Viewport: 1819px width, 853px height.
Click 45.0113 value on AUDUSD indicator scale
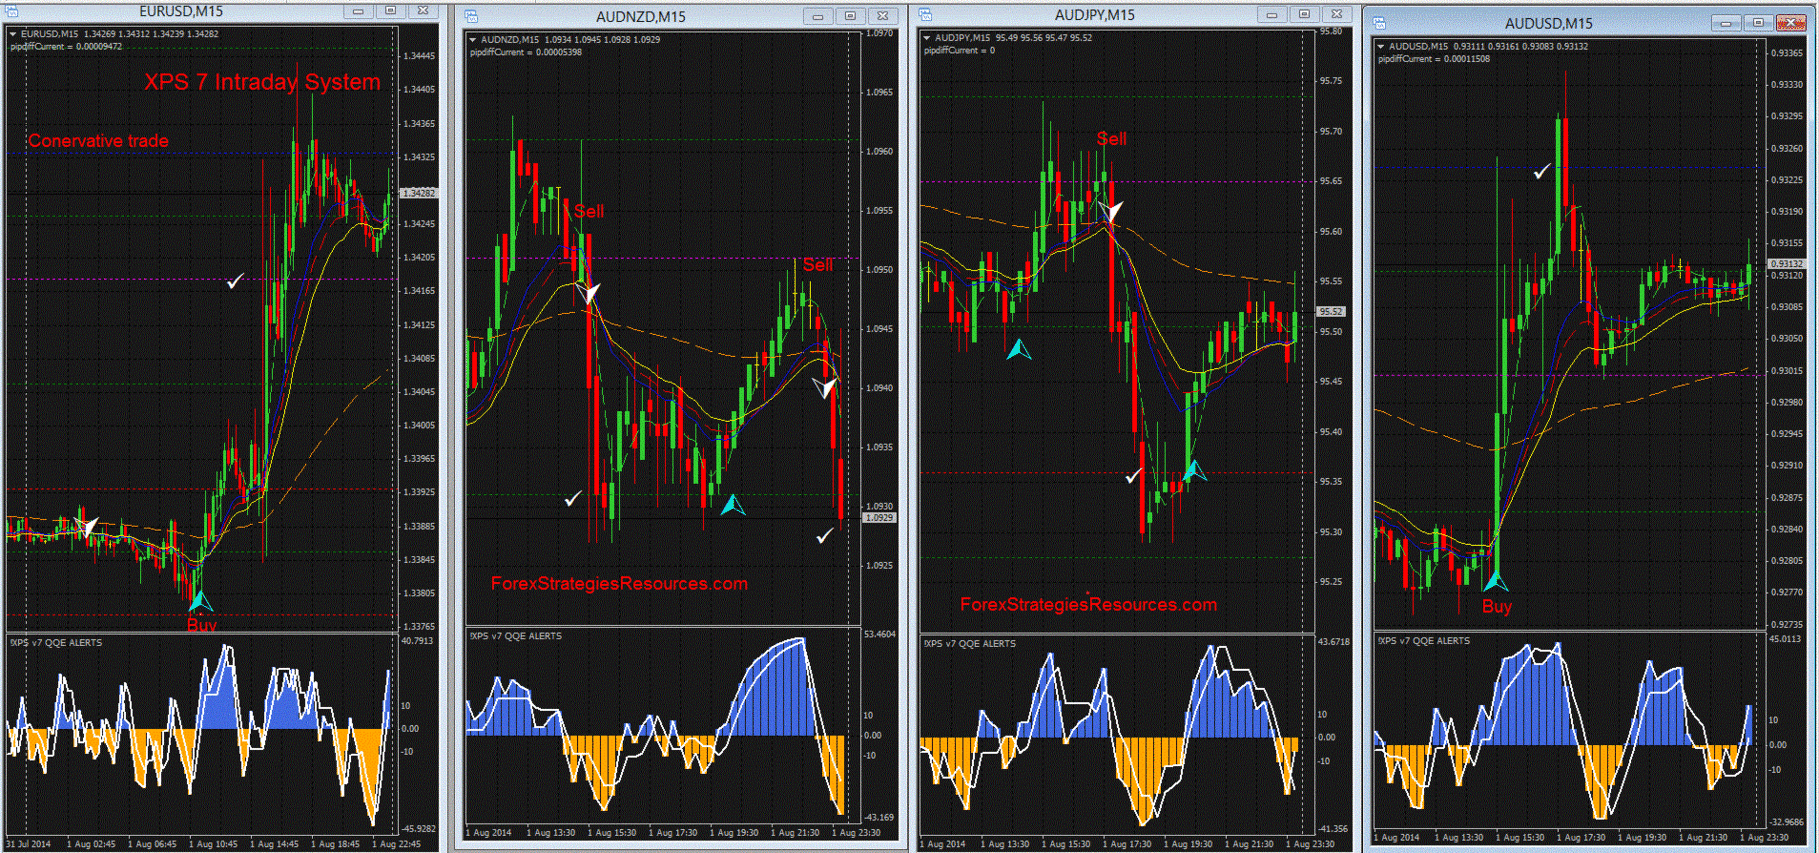1785,638
